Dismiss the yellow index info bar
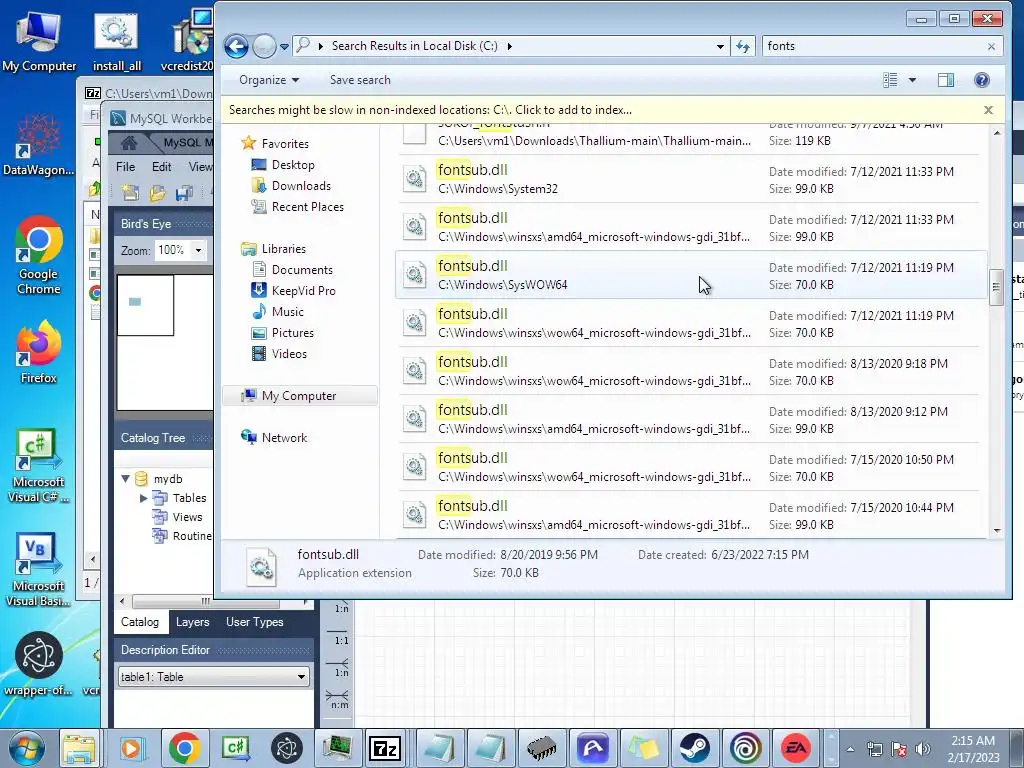Image resolution: width=1024 pixels, height=768 pixels. coord(988,110)
